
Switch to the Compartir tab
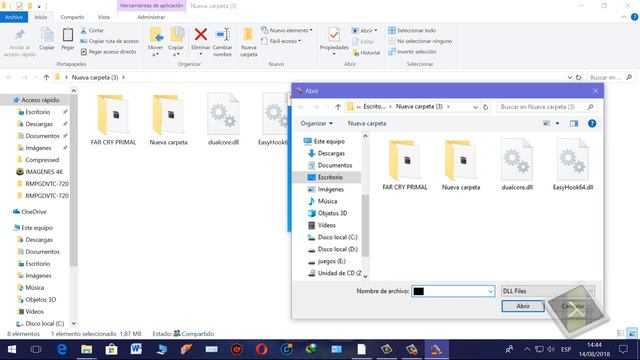pos(72,17)
